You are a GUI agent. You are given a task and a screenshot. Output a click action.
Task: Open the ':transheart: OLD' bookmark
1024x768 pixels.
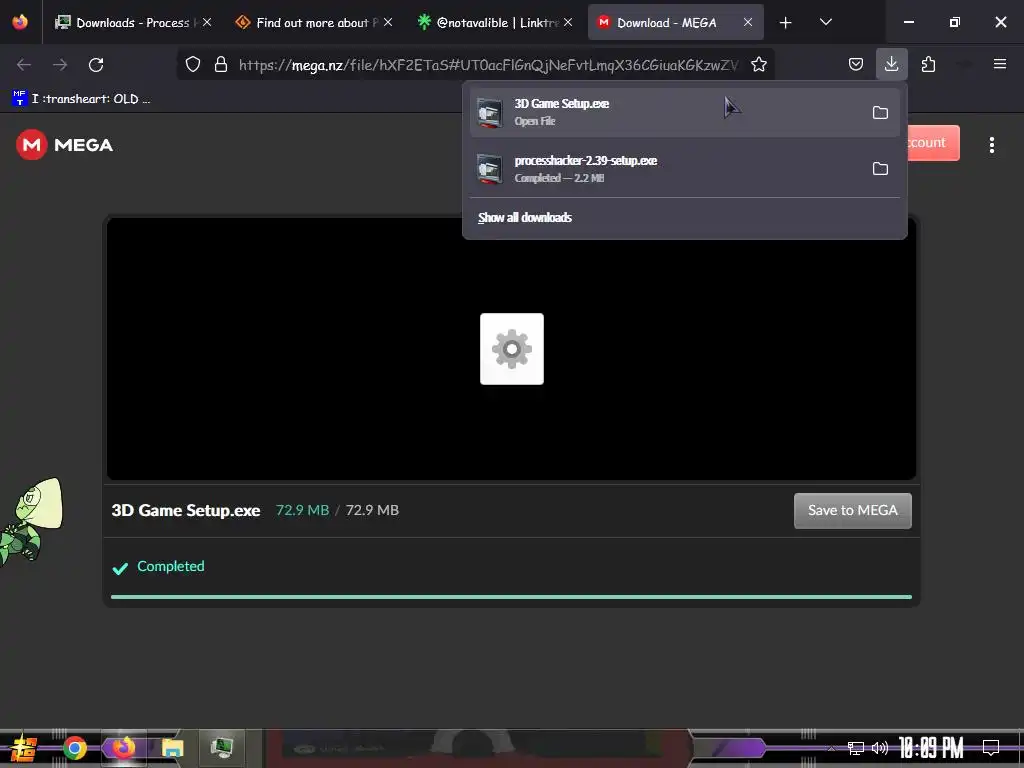[x=81, y=99]
